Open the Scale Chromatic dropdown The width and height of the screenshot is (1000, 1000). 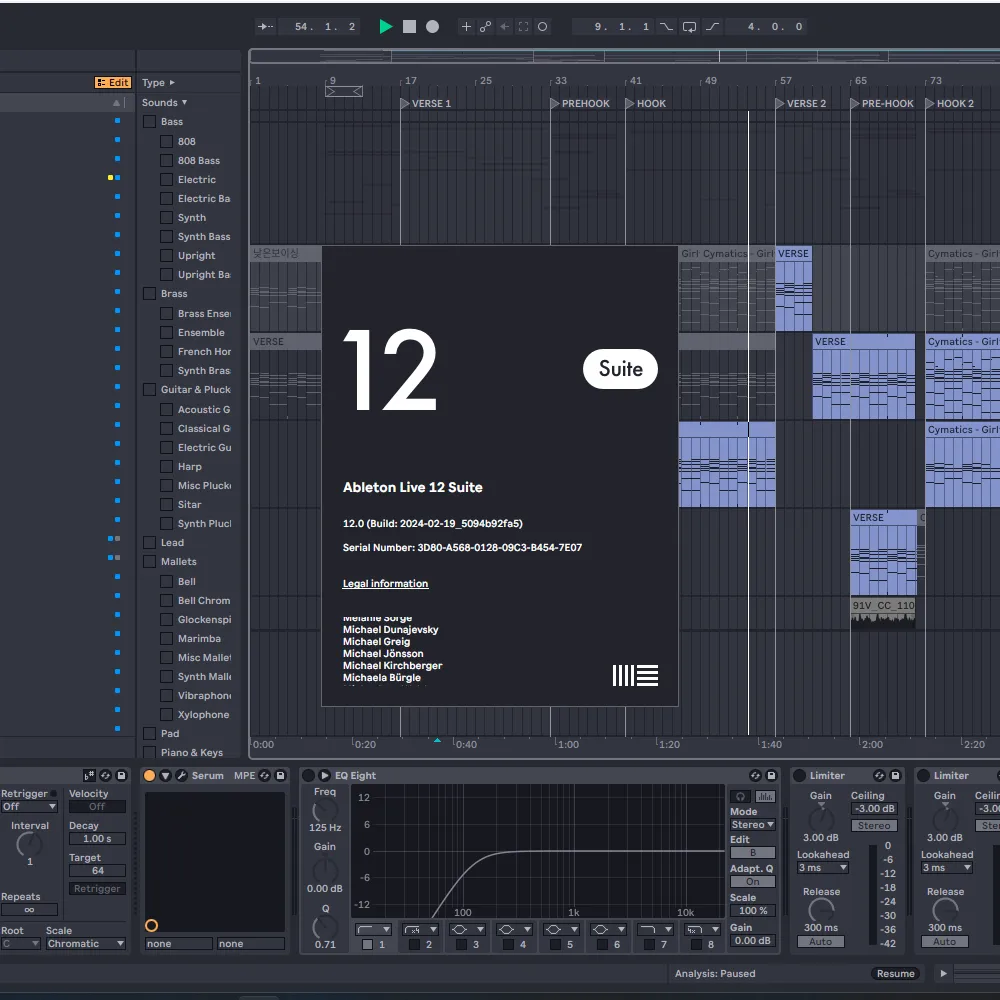tap(85, 943)
